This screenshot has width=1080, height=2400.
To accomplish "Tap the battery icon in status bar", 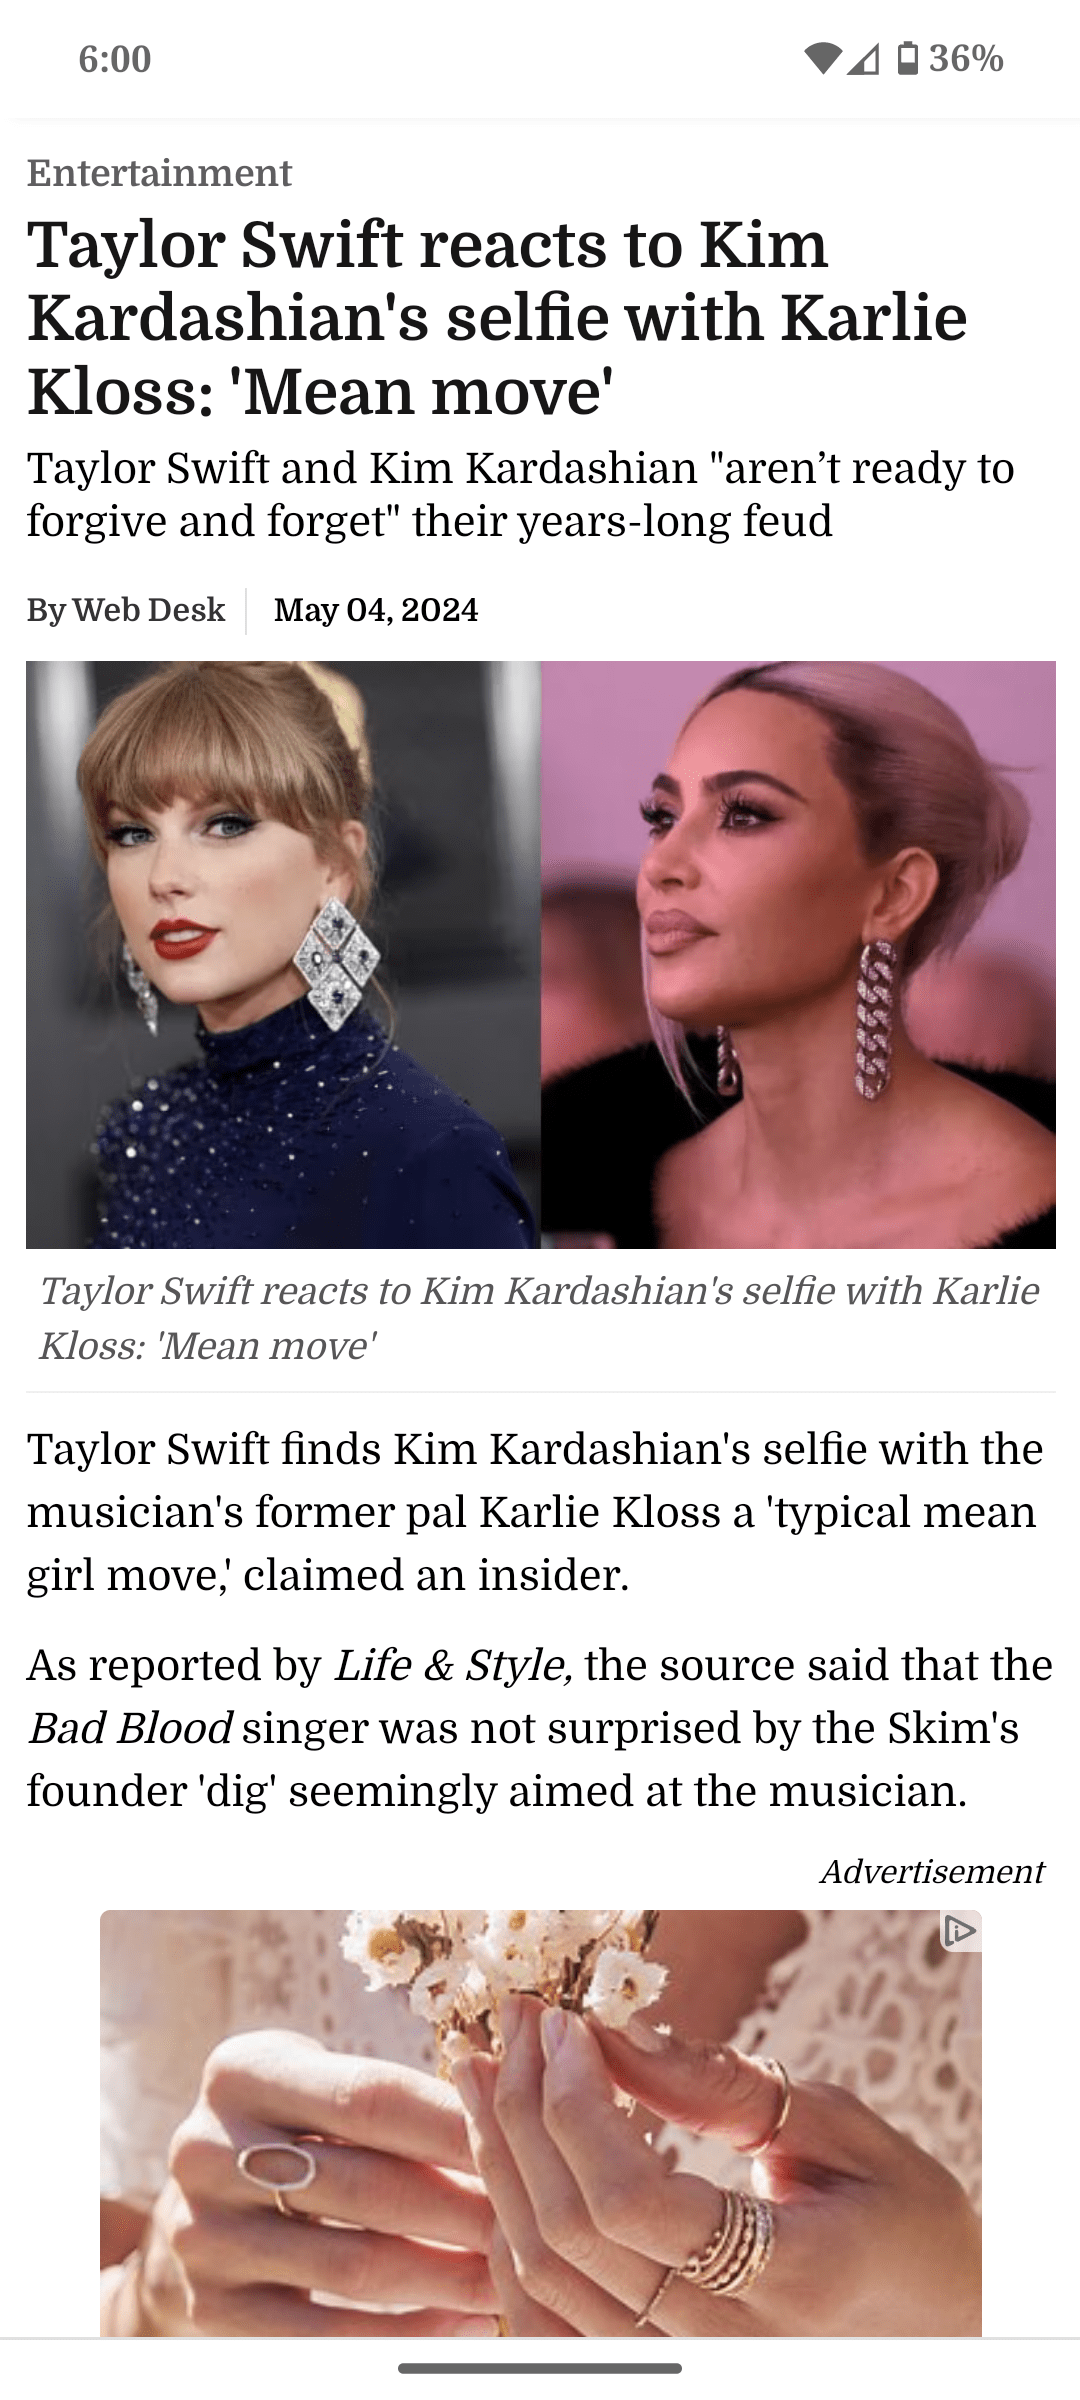I will pyautogui.click(x=907, y=59).
